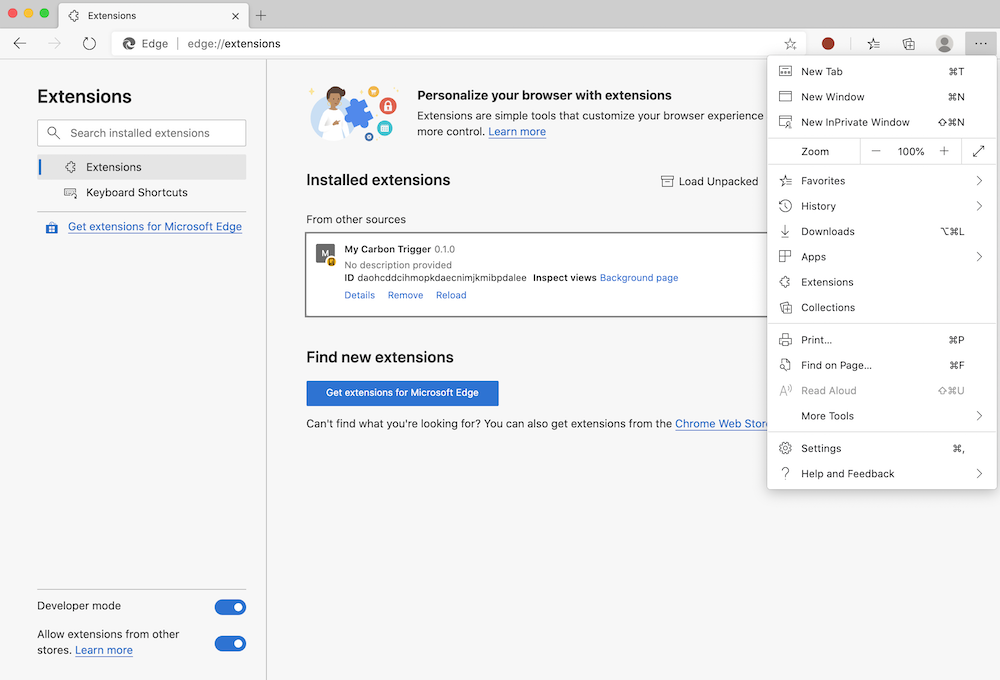The width and height of the screenshot is (1000, 680).
Task: Disable Developer mode
Action: point(230,607)
